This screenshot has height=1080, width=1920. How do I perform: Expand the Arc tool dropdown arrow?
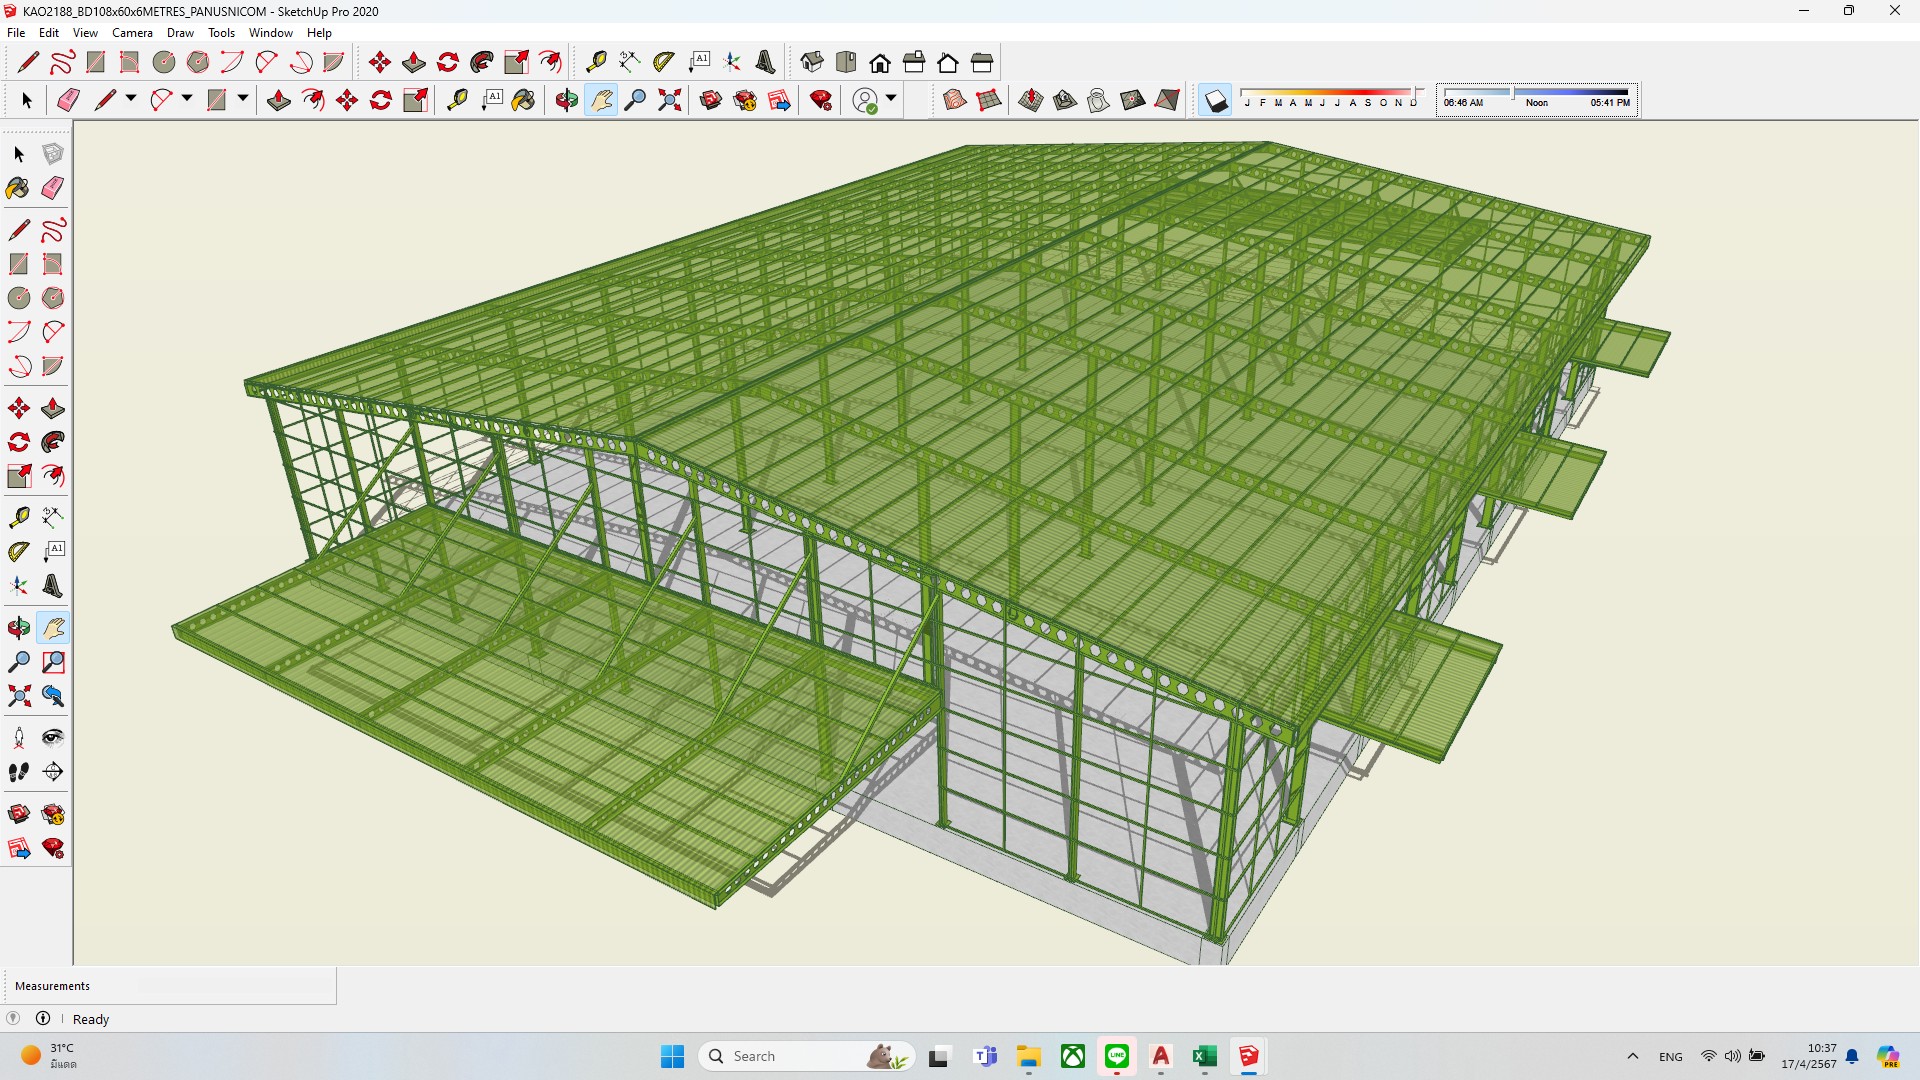(x=187, y=99)
